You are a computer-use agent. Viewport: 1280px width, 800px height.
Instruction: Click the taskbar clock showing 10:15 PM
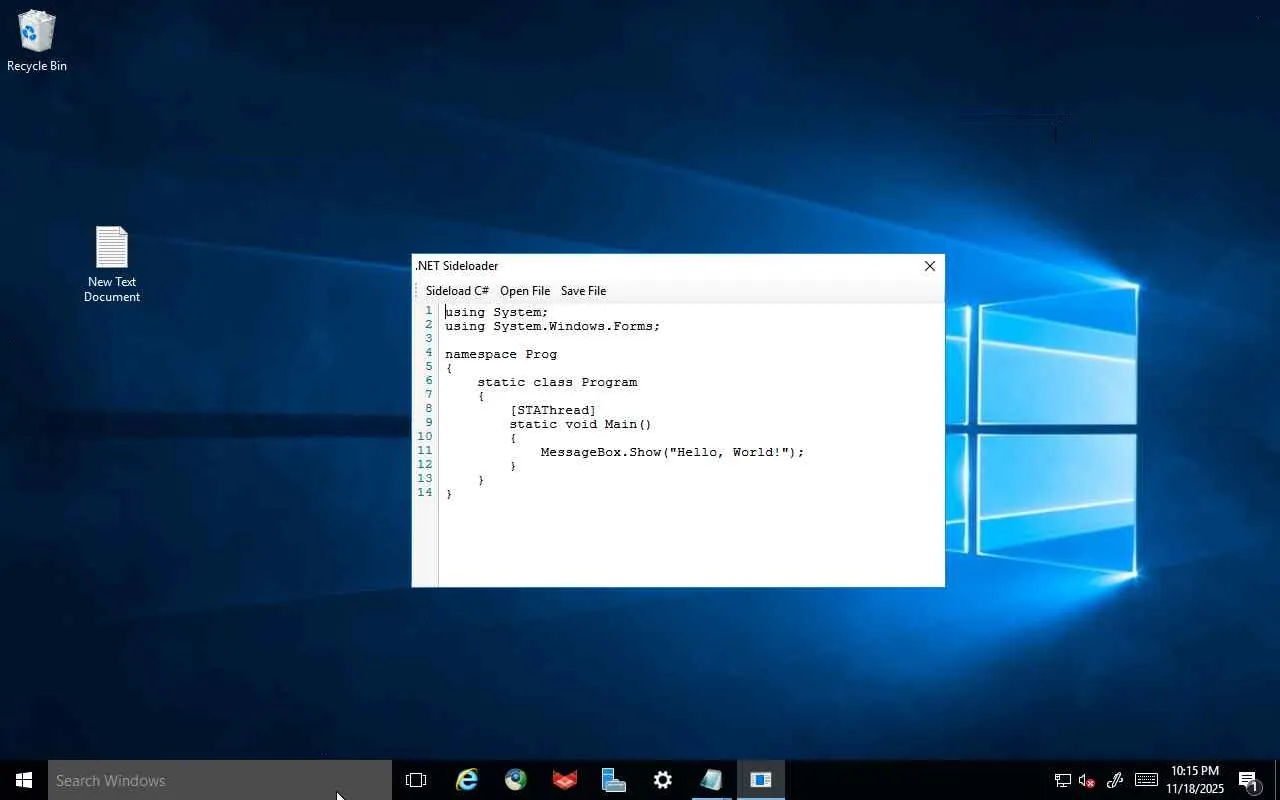1195,780
